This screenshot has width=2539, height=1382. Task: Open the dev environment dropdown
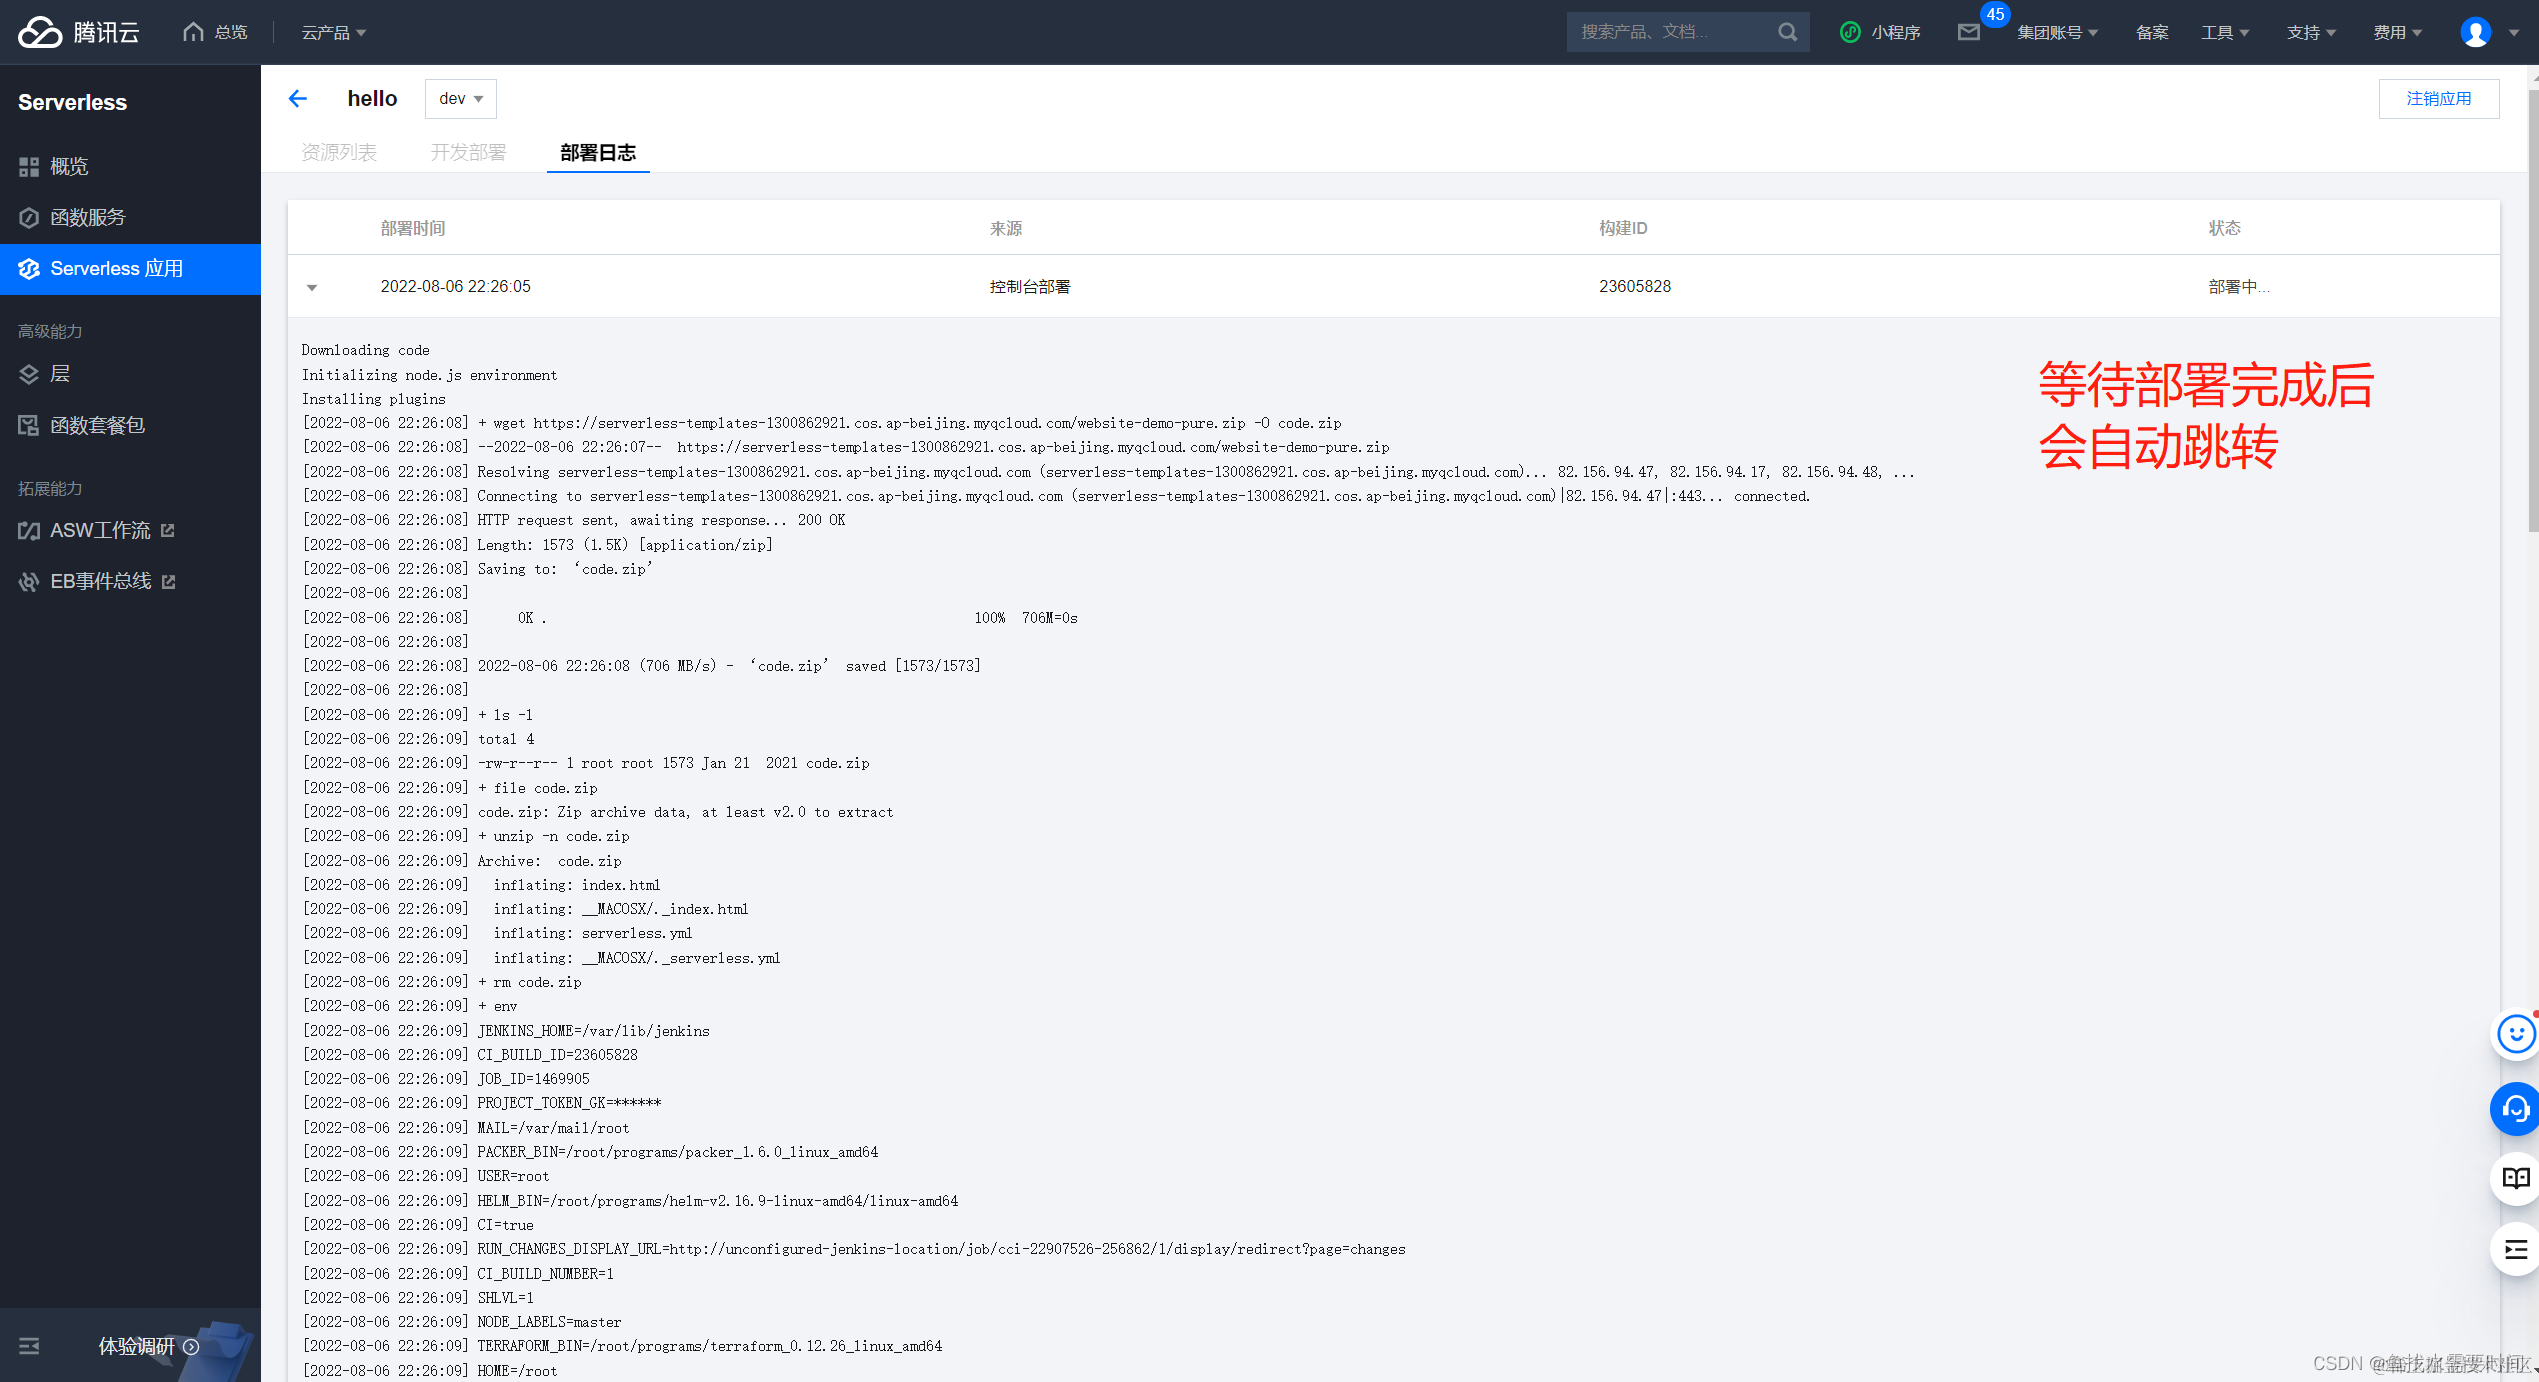pyautogui.click(x=460, y=98)
